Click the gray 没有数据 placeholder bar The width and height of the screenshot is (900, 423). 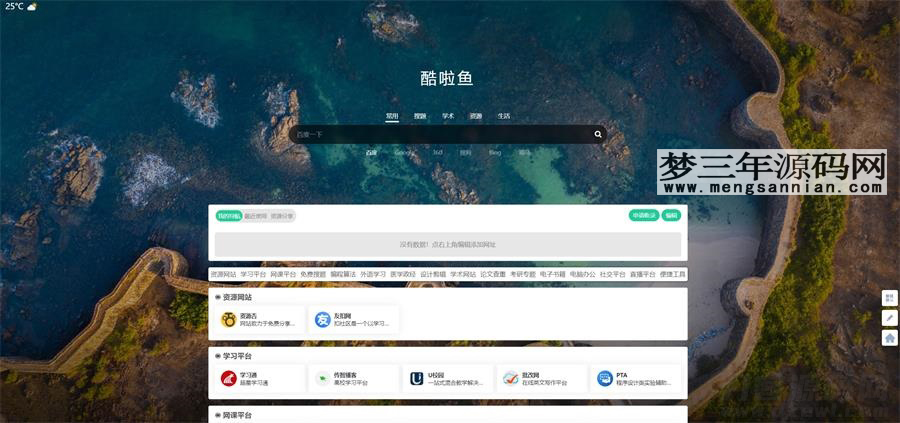click(x=448, y=245)
